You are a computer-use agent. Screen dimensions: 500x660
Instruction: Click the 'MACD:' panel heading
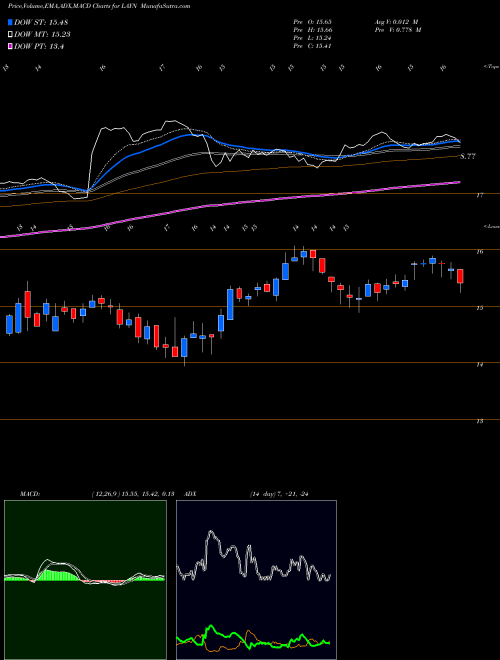[30, 494]
